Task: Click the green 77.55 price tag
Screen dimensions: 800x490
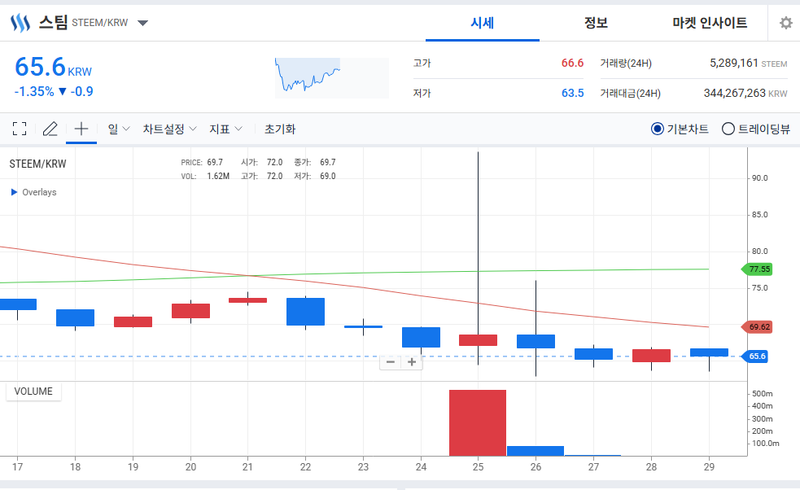Action: pyautogui.click(x=757, y=269)
